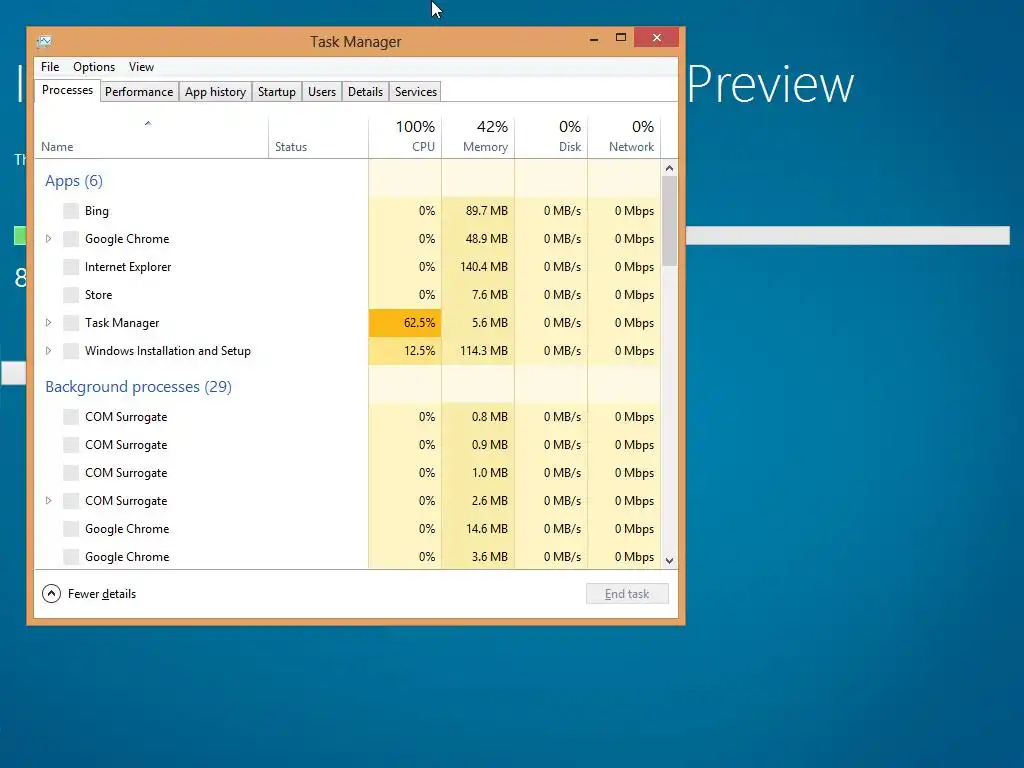Select the Store process row

tap(347, 295)
